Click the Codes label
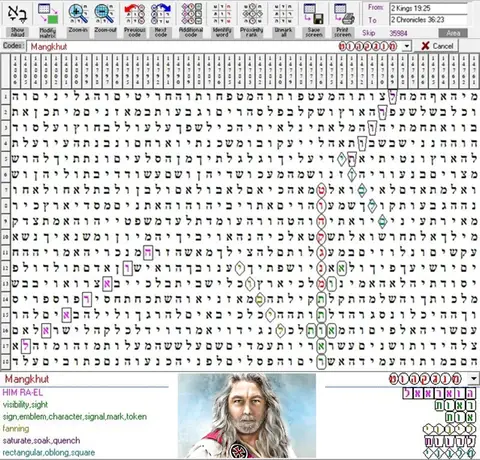The width and height of the screenshot is (480, 460). pos(13,46)
